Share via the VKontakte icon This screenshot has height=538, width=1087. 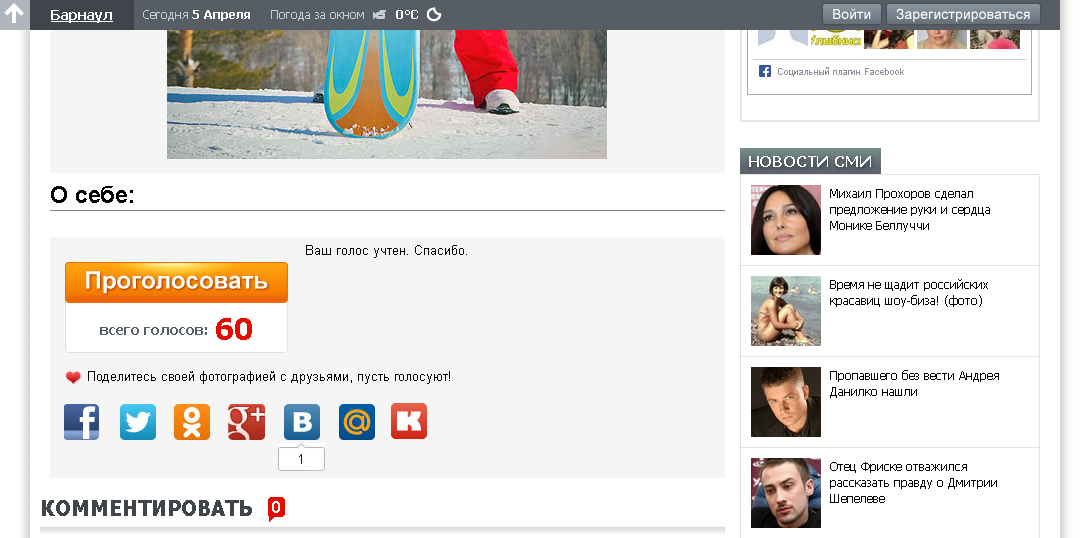302,422
